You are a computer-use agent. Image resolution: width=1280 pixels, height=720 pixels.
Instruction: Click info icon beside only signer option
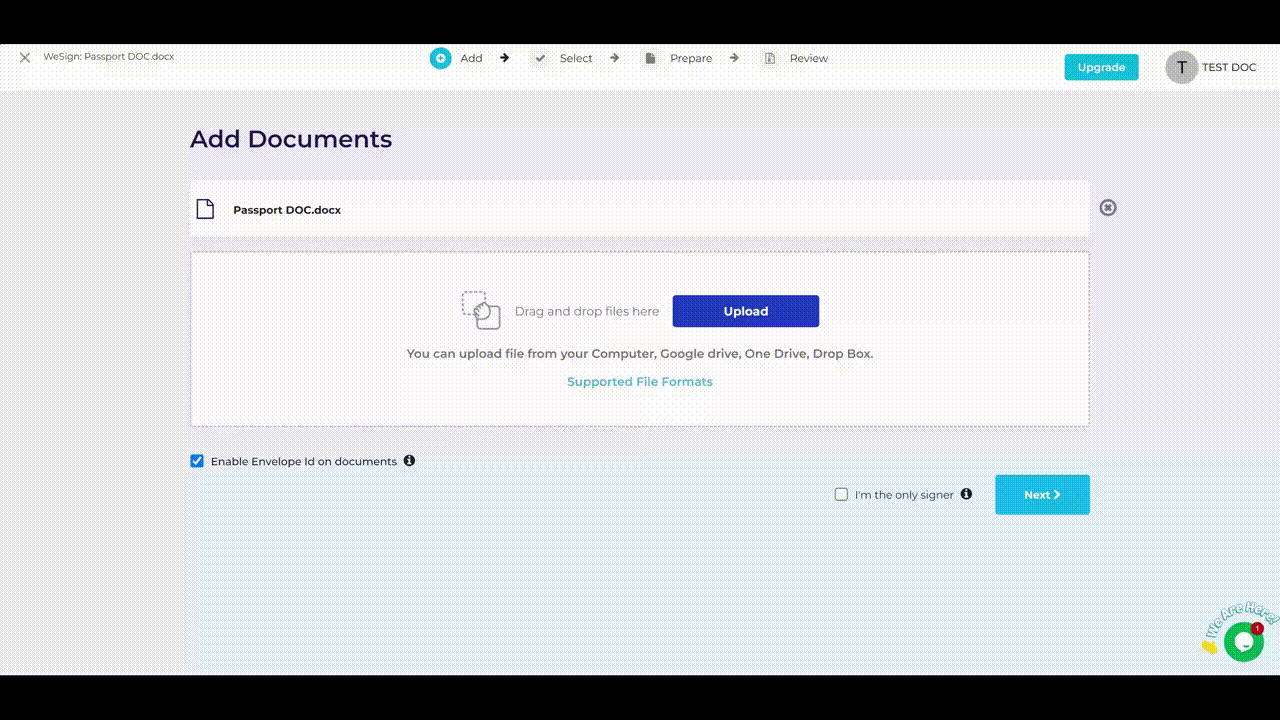point(966,494)
